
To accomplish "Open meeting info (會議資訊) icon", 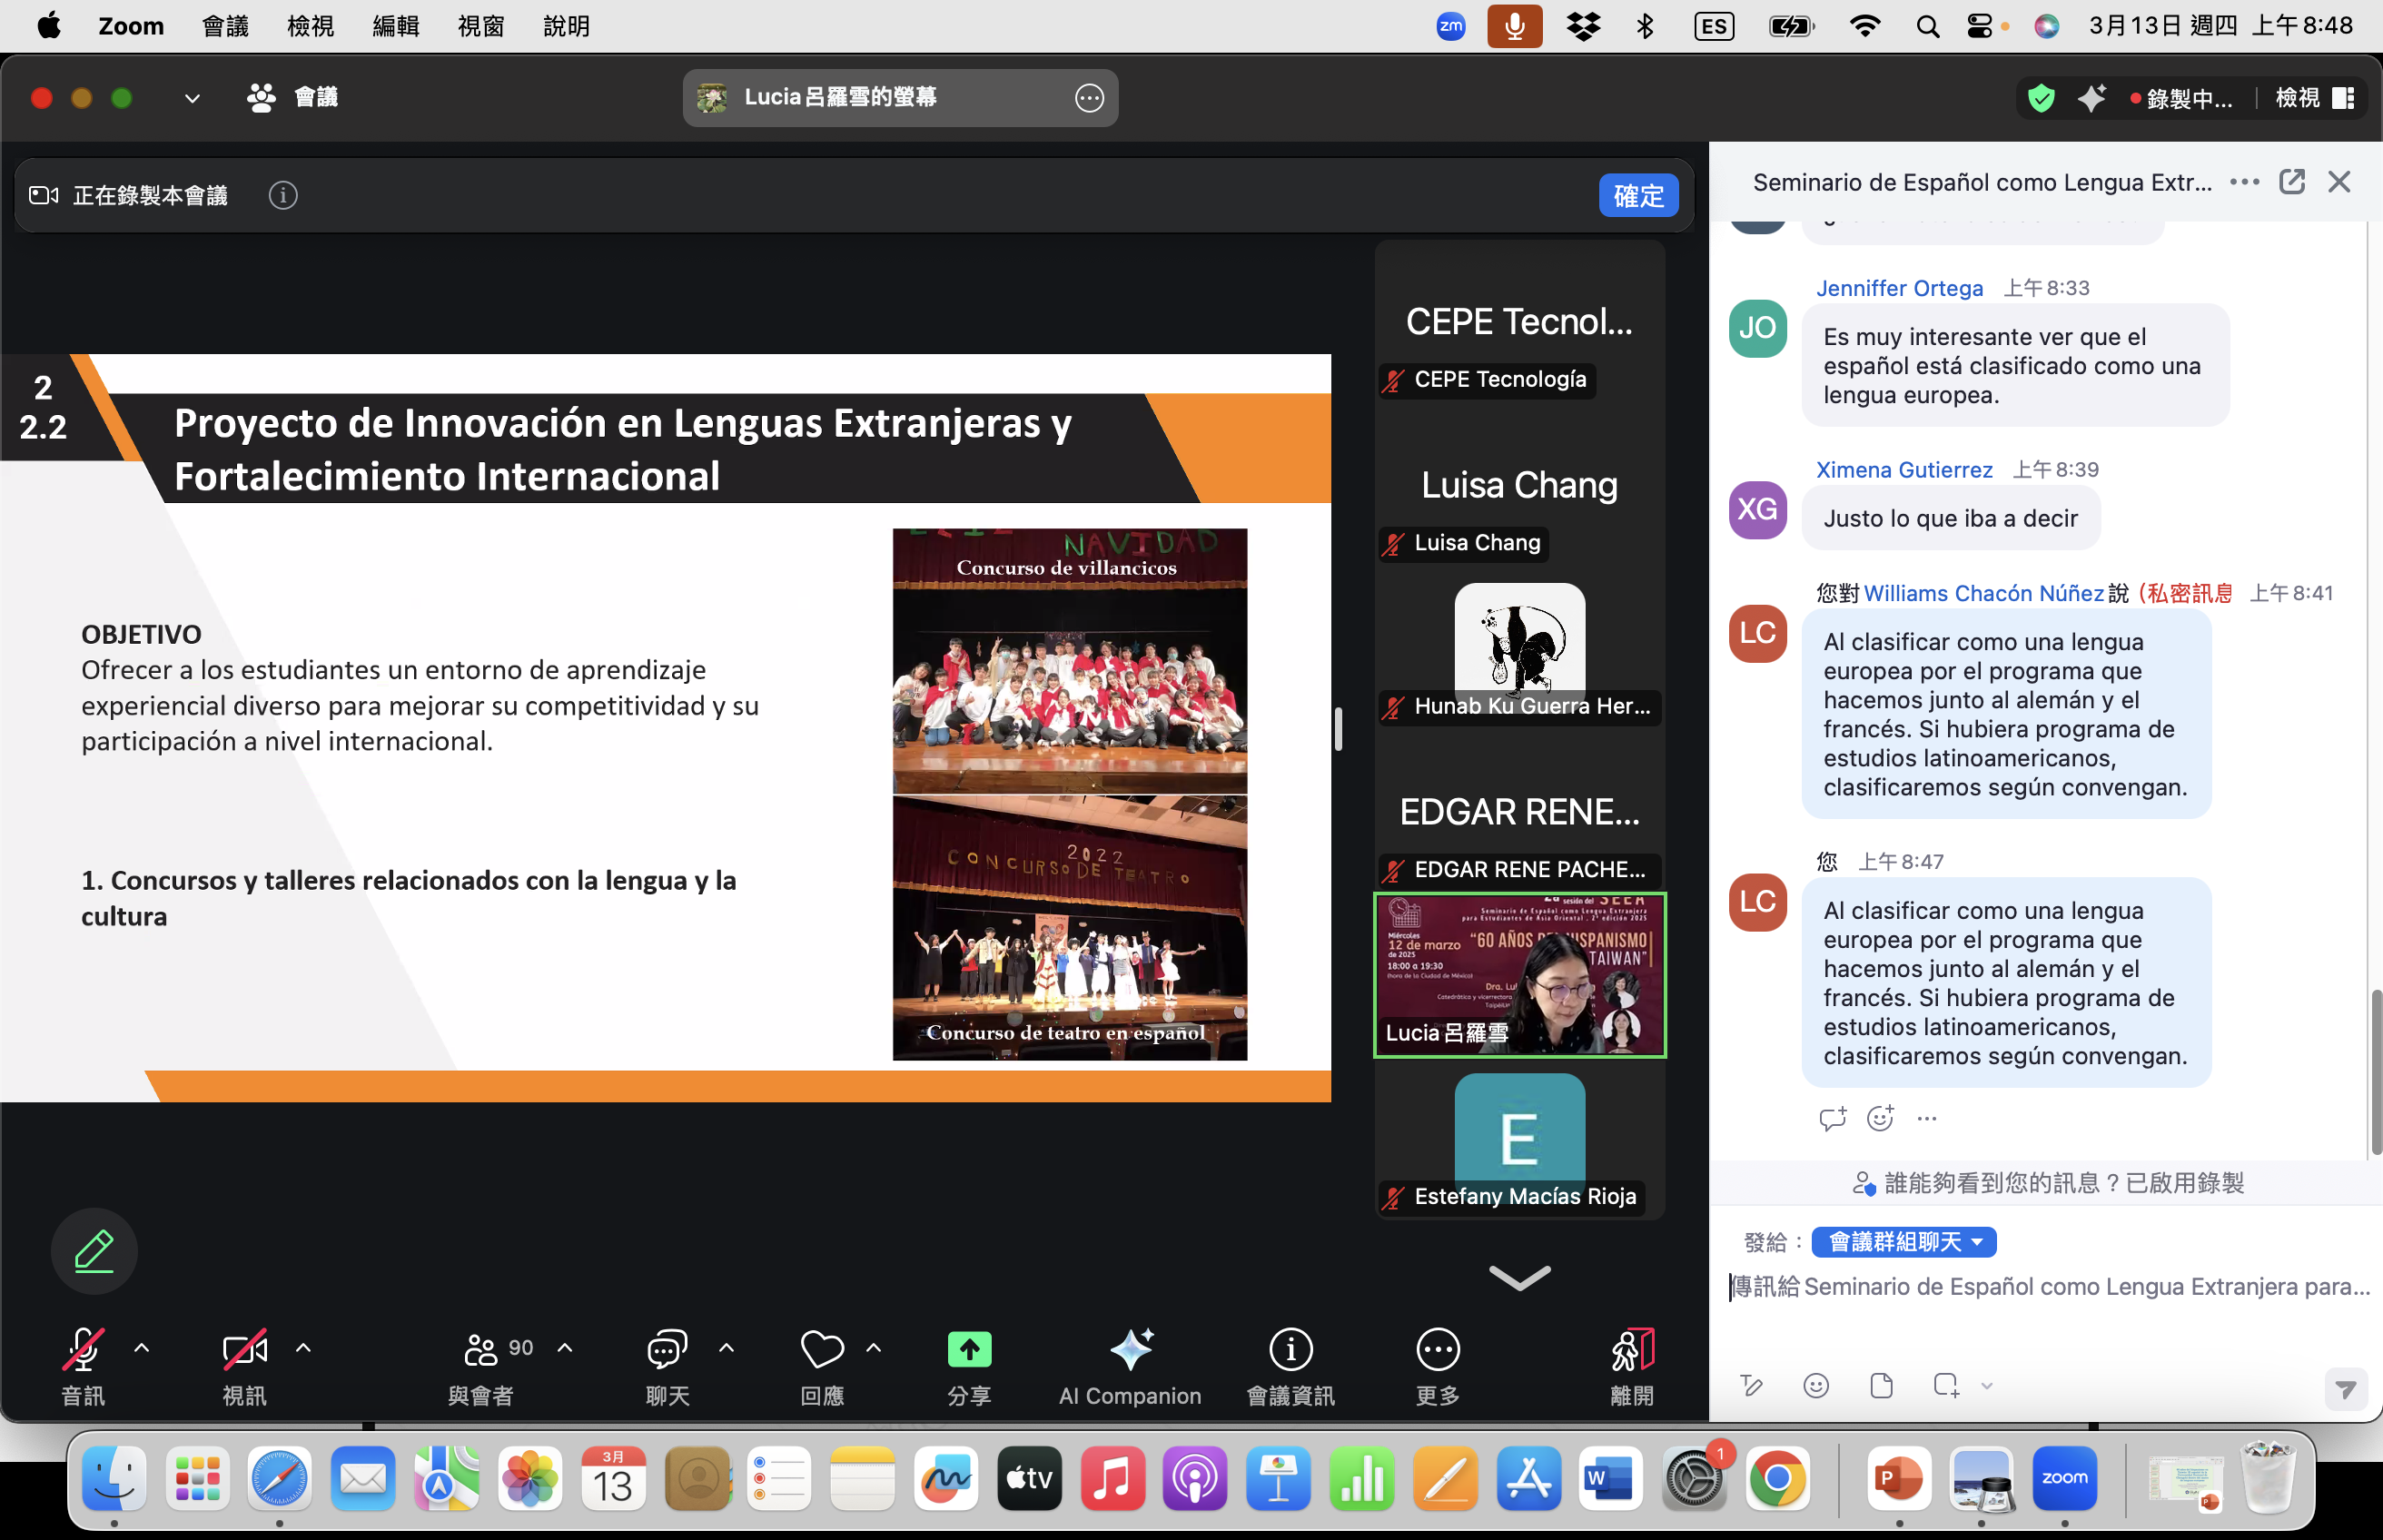I will tap(1290, 1349).
